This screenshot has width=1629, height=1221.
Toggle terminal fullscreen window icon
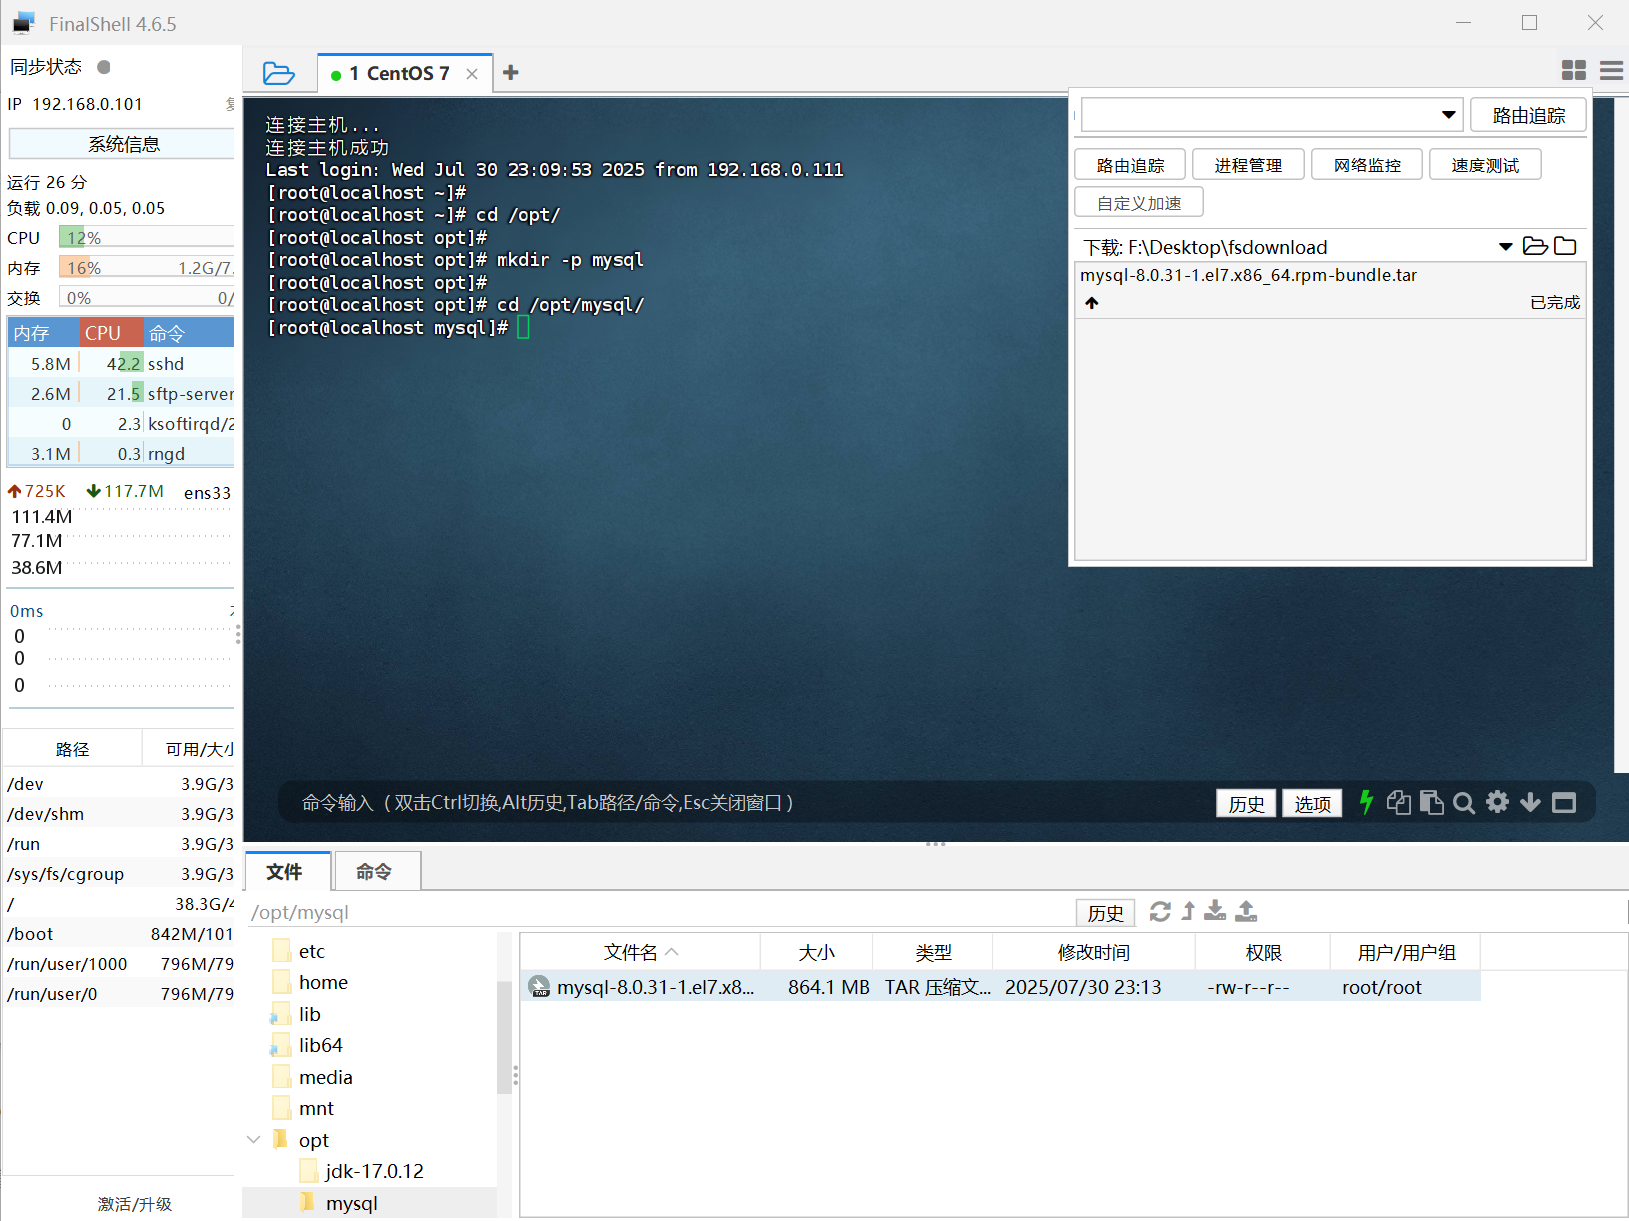1564,802
